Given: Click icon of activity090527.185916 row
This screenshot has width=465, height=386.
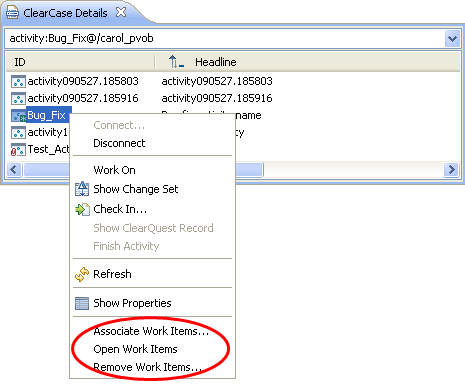Looking at the screenshot, I should [x=18, y=98].
